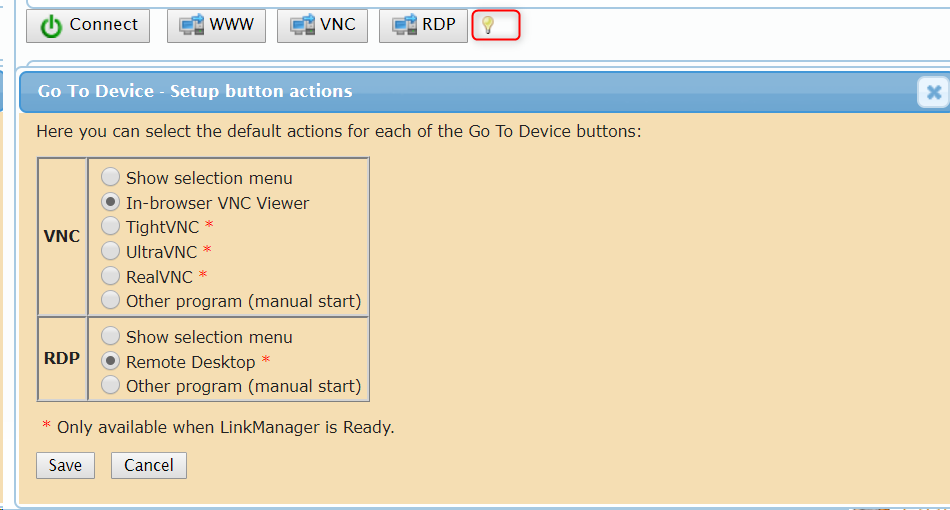
Task: Choose the RealVNC radio button
Action: [110, 276]
